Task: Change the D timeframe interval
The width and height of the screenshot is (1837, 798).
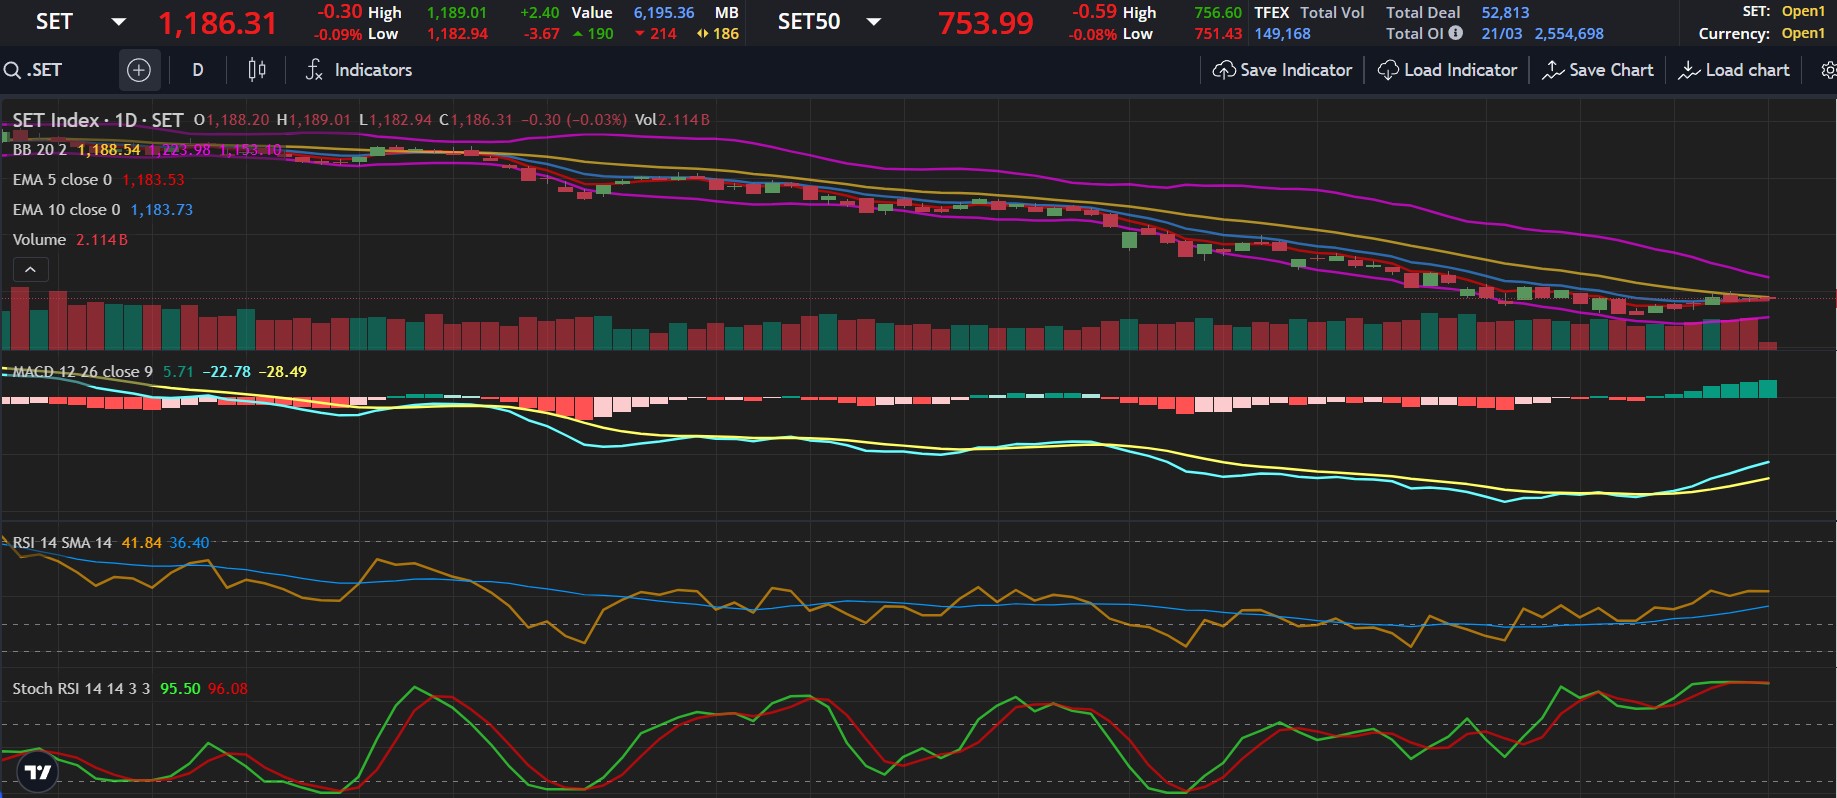Action: pos(198,70)
